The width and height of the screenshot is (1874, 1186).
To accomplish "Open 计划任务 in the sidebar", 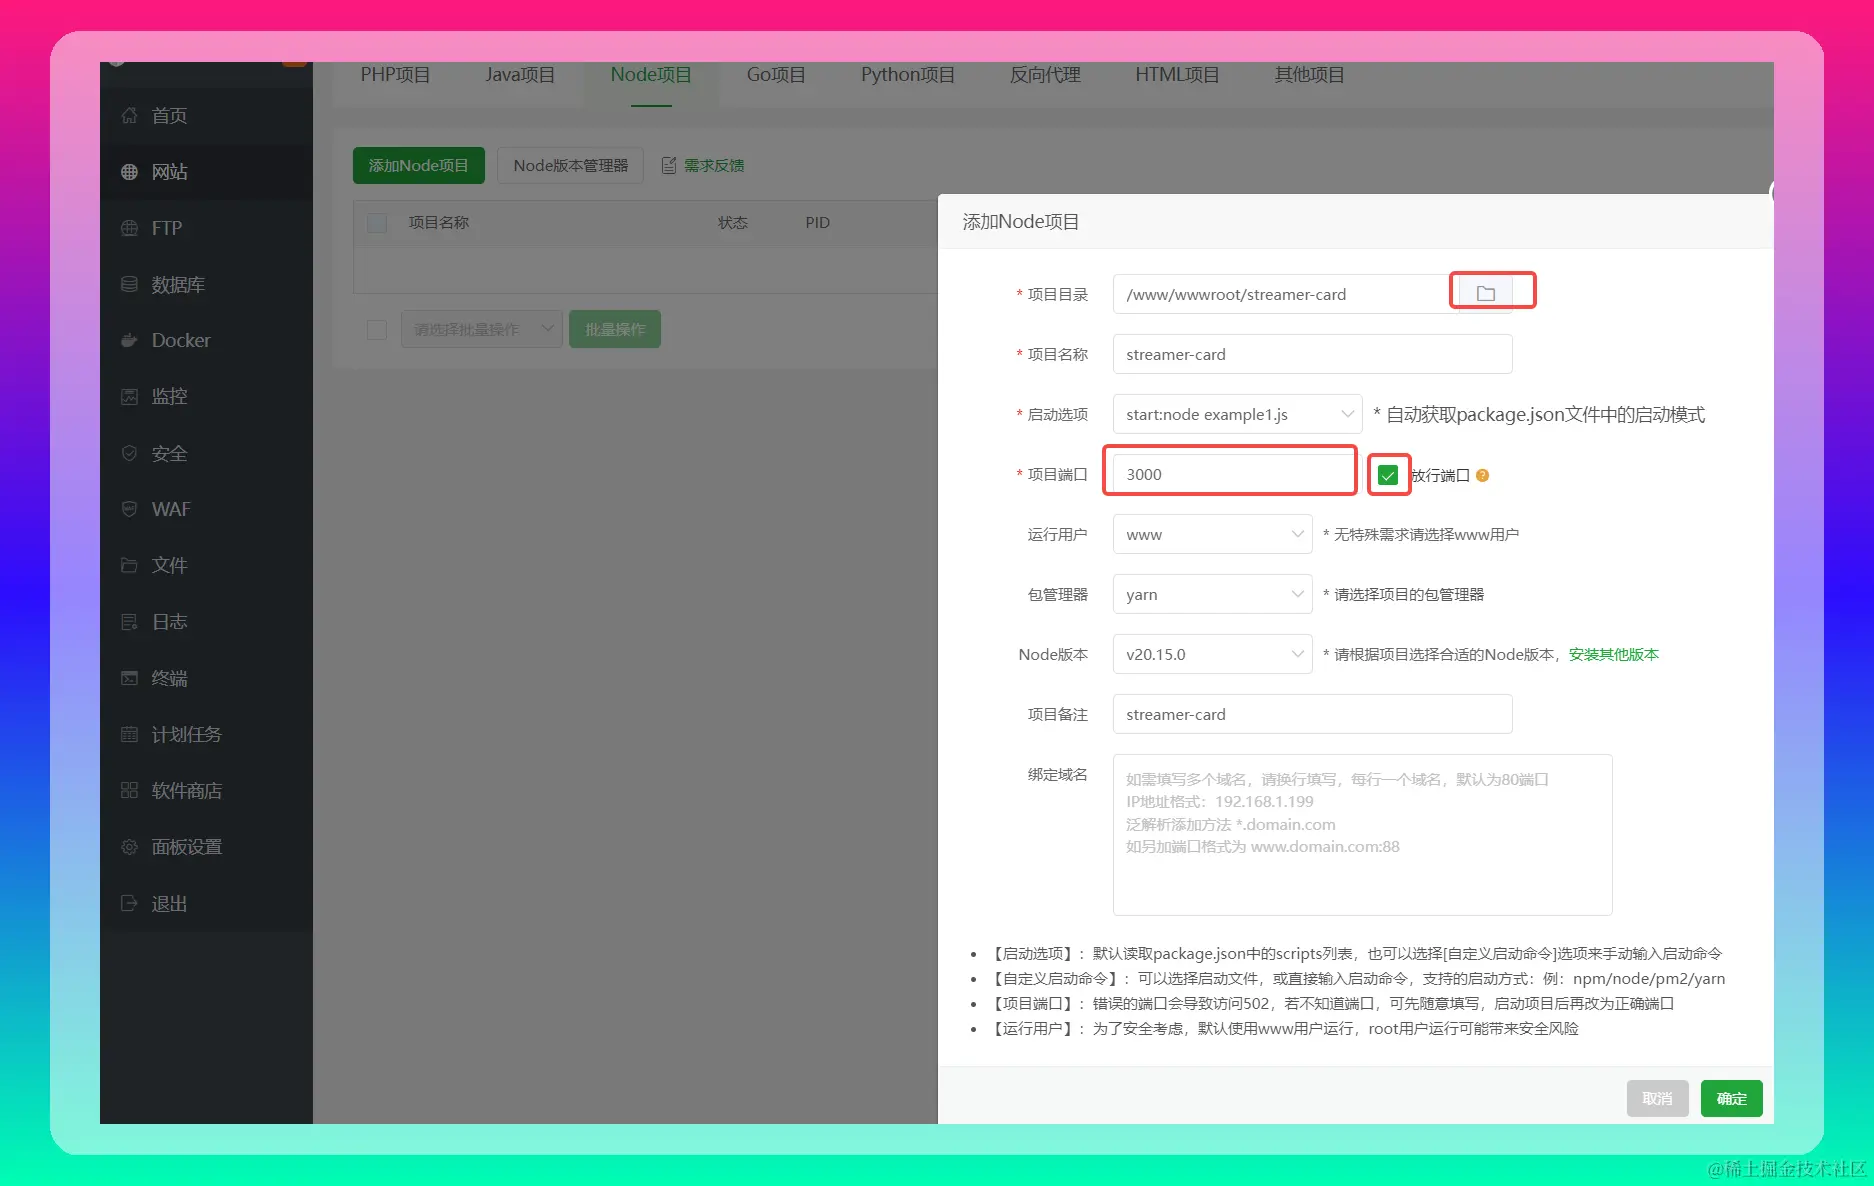I will coord(206,734).
